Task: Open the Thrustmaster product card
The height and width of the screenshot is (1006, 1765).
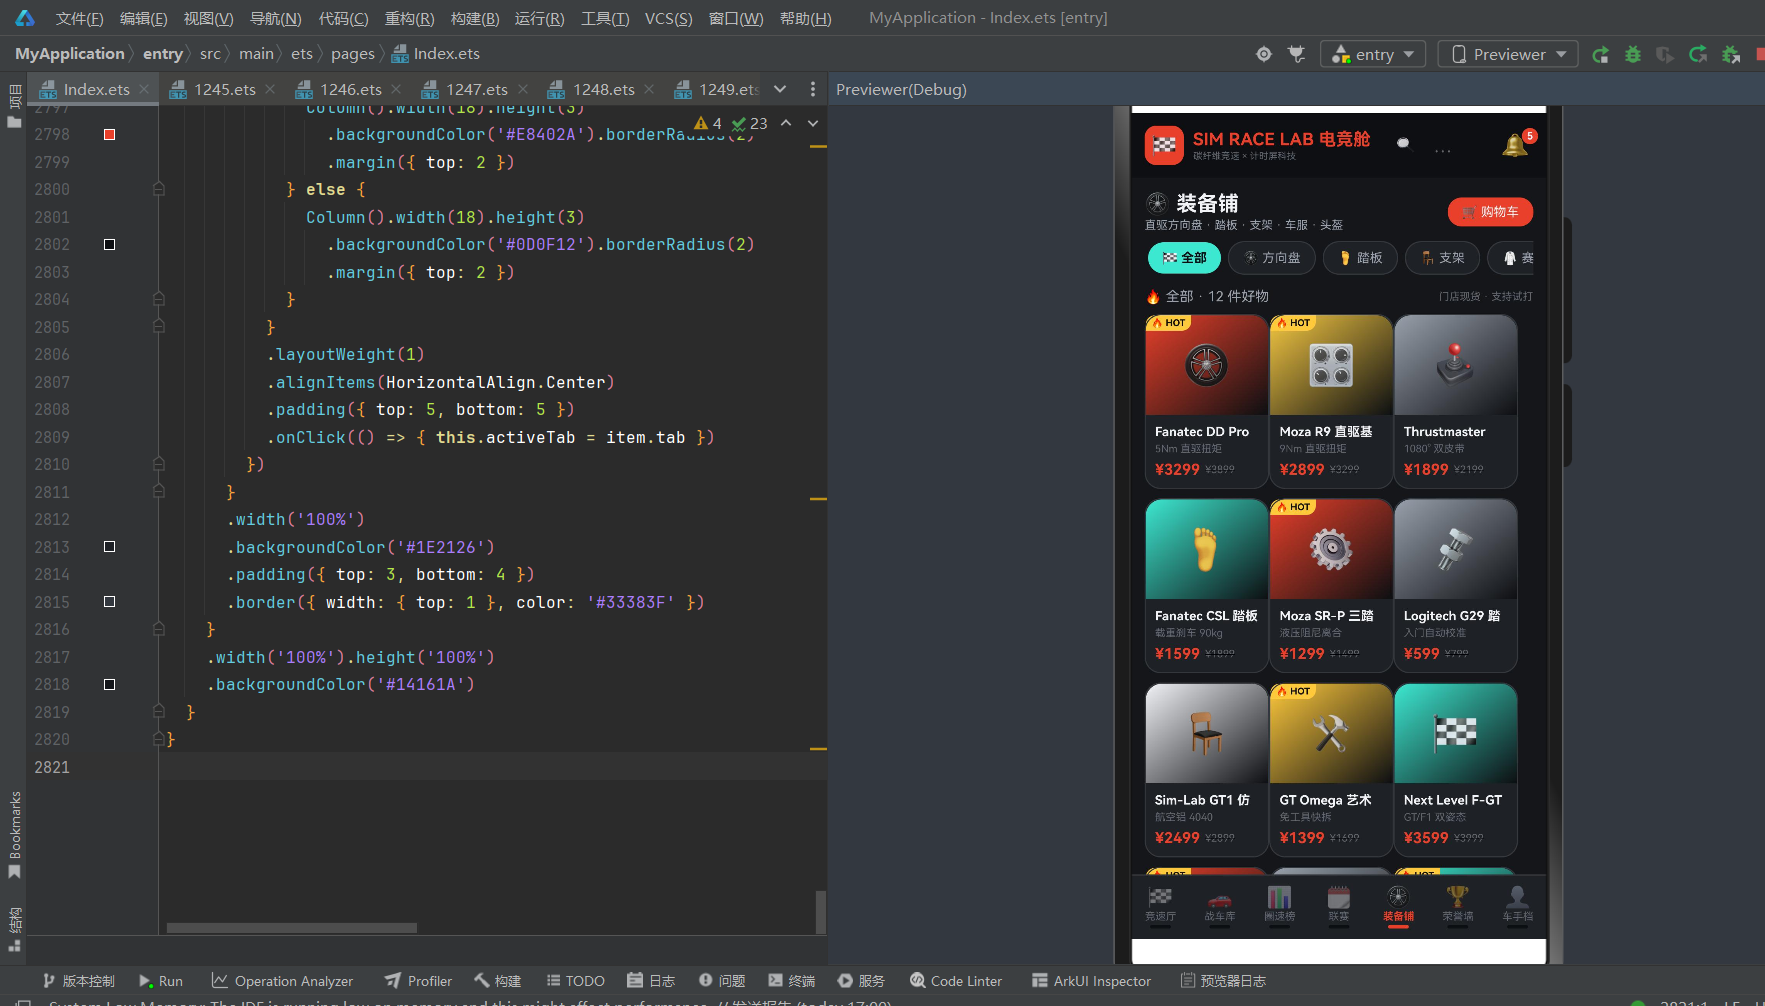Action: coord(1455,401)
